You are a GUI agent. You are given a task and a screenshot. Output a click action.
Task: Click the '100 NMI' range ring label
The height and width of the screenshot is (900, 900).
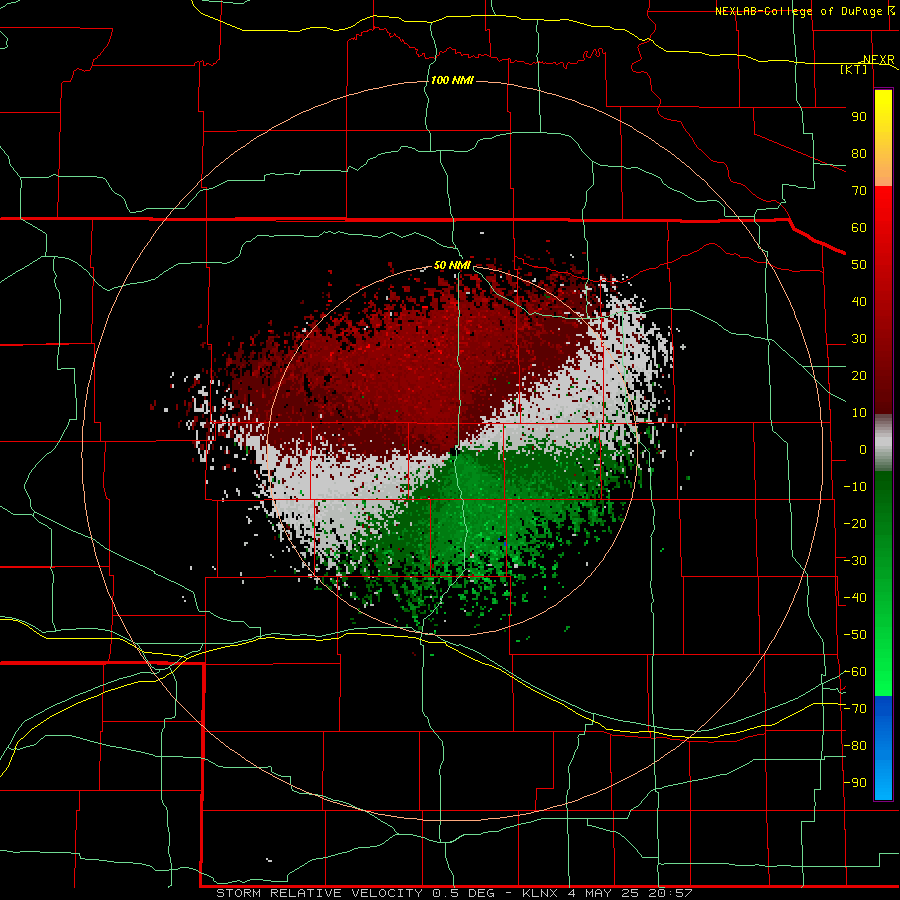tap(452, 80)
